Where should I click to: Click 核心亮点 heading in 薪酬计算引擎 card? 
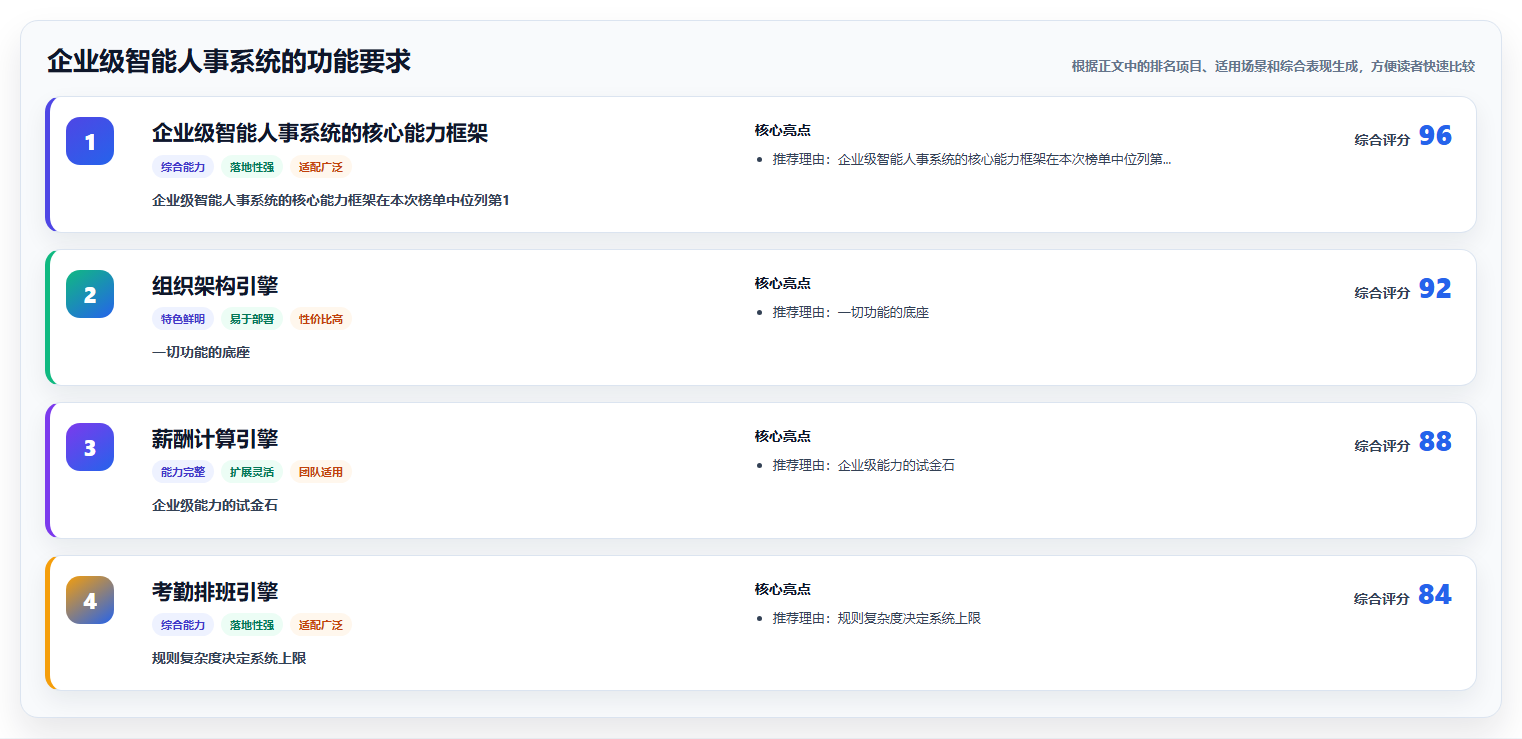(x=783, y=436)
